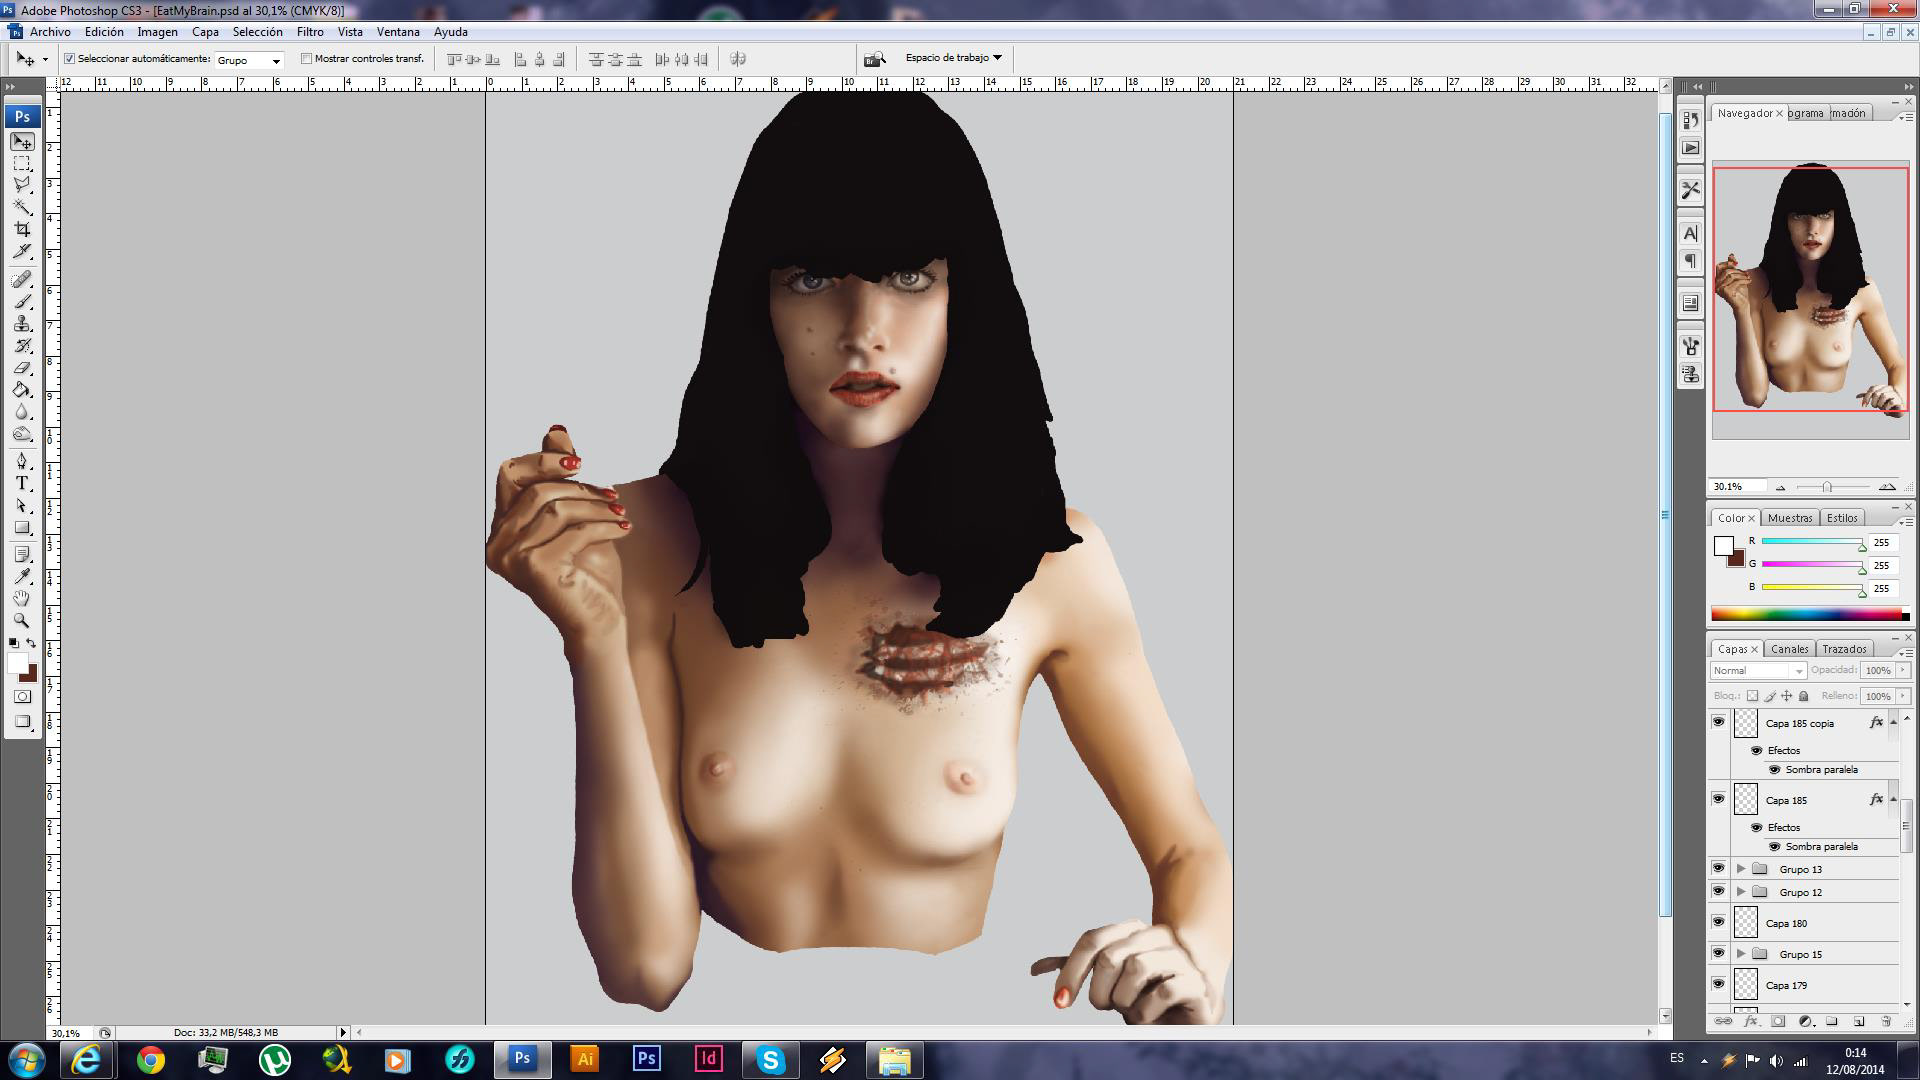The height and width of the screenshot is (1080, 1920).
Task: Expand the Grupo 13 layer group
Action: [1741, 869]
